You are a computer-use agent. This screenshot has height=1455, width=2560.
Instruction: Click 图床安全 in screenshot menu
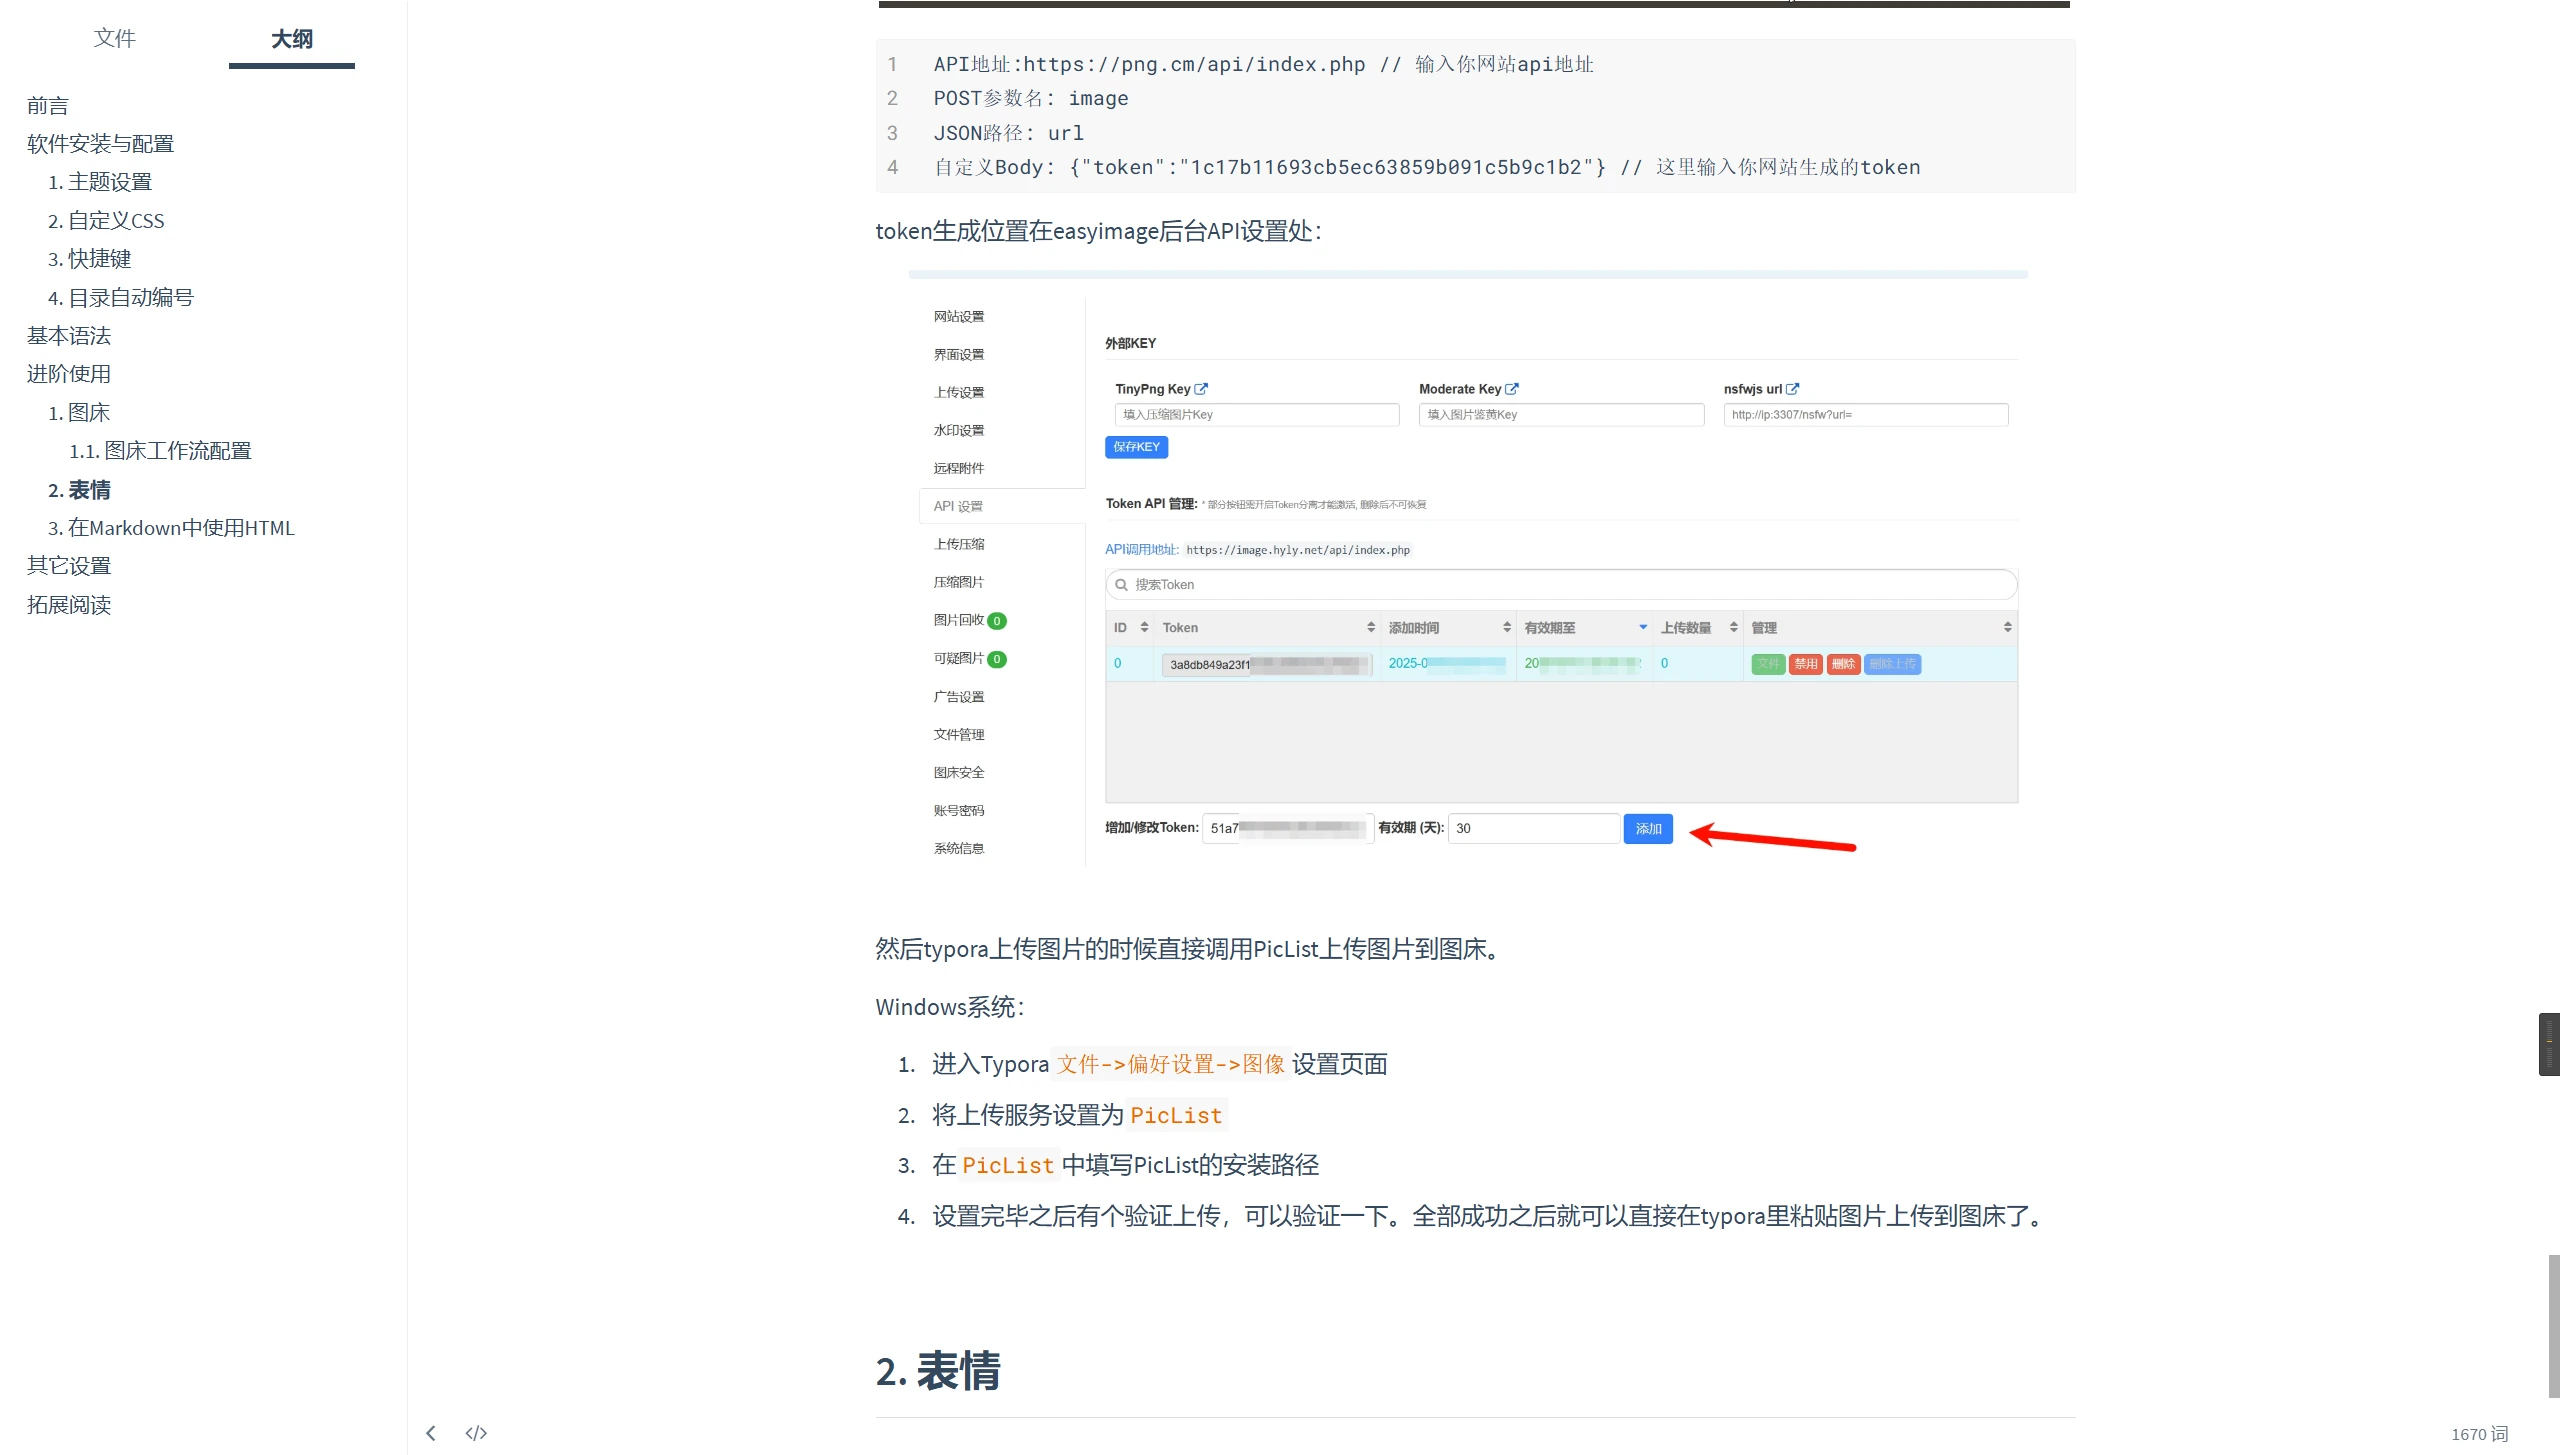click(x=959, y=772)
